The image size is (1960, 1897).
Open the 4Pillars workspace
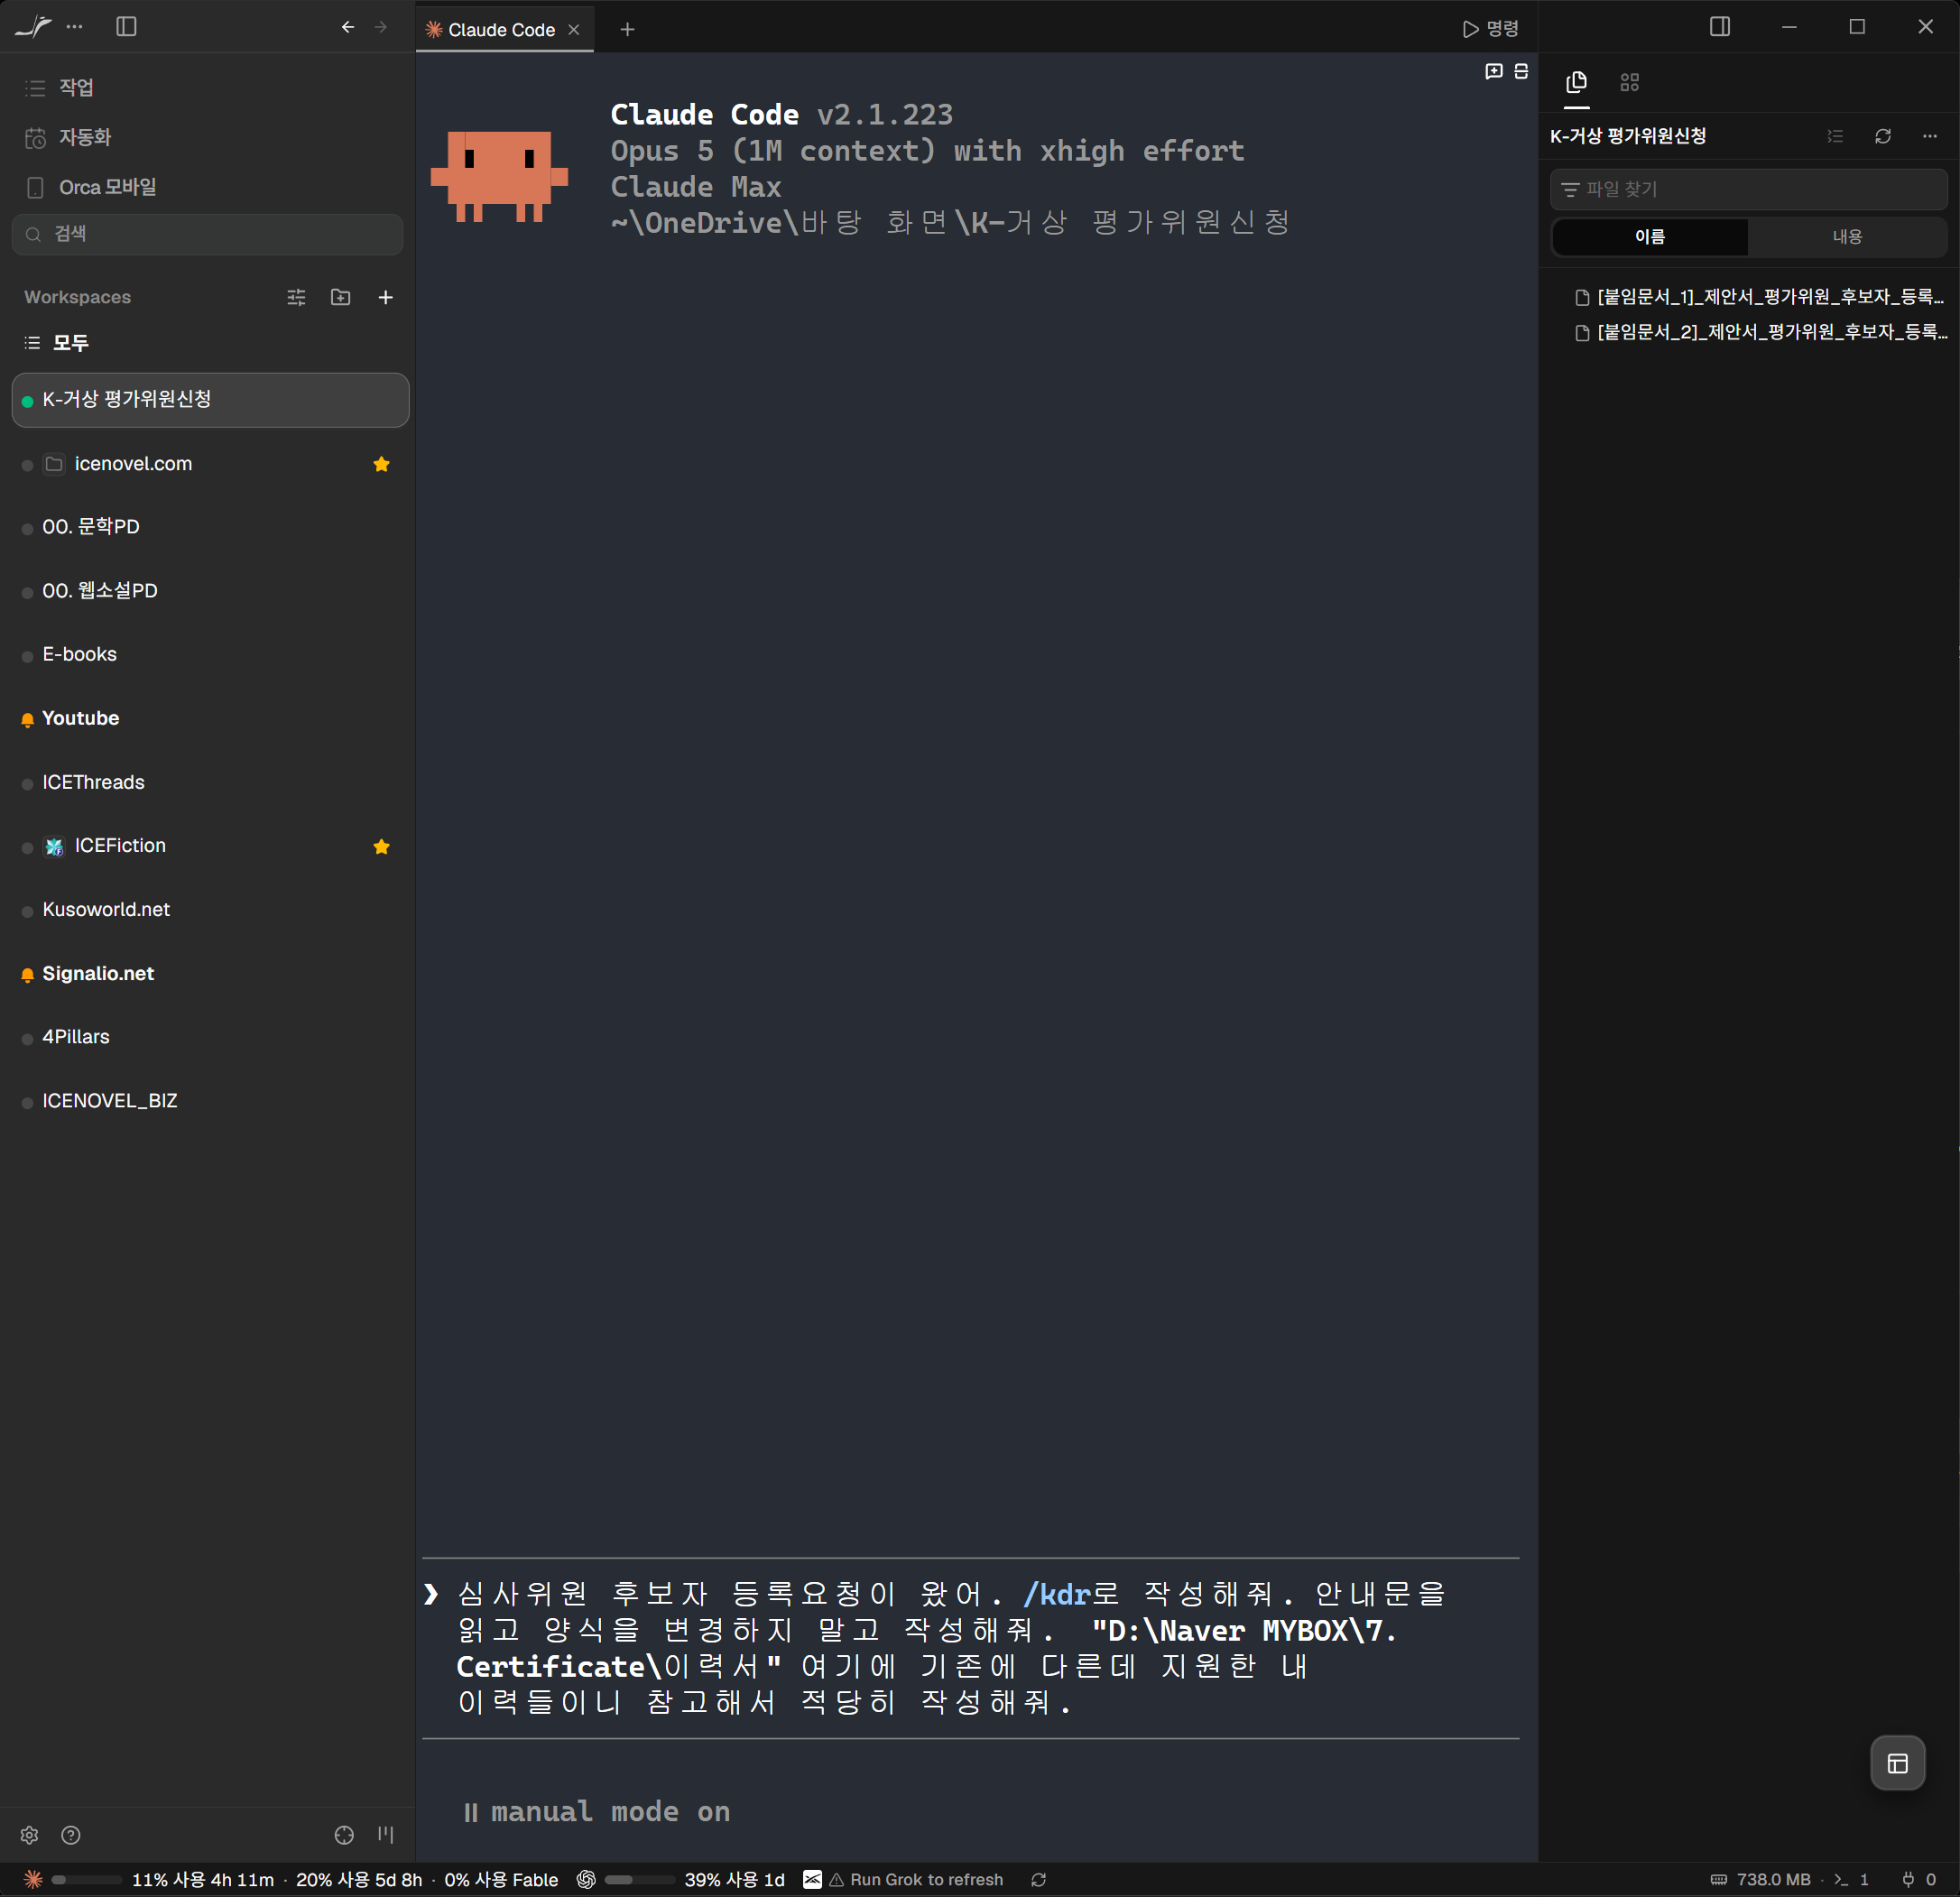tap(210, 1037)
